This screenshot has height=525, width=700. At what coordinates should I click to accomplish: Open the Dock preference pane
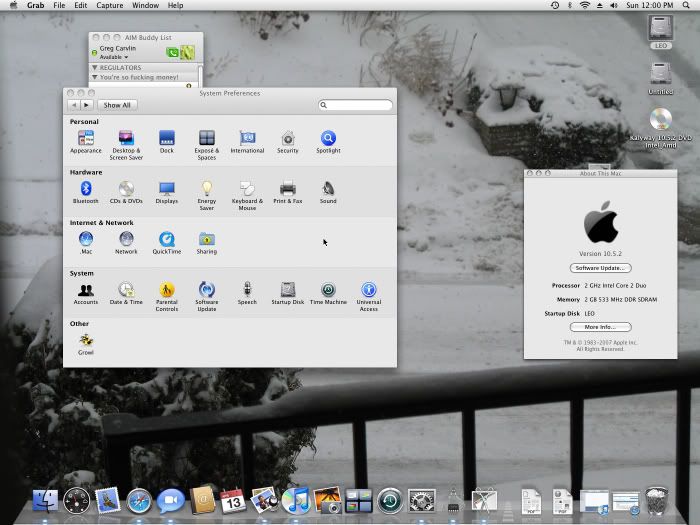tap(167, 142)
